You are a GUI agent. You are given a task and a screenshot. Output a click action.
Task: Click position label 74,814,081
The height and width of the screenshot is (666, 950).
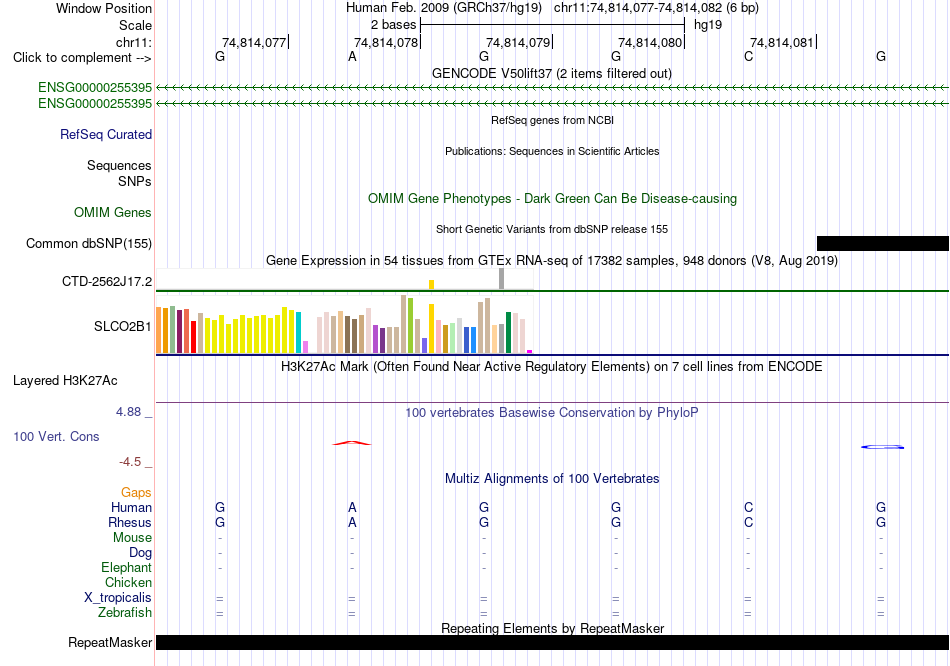[x=782, y=42]
